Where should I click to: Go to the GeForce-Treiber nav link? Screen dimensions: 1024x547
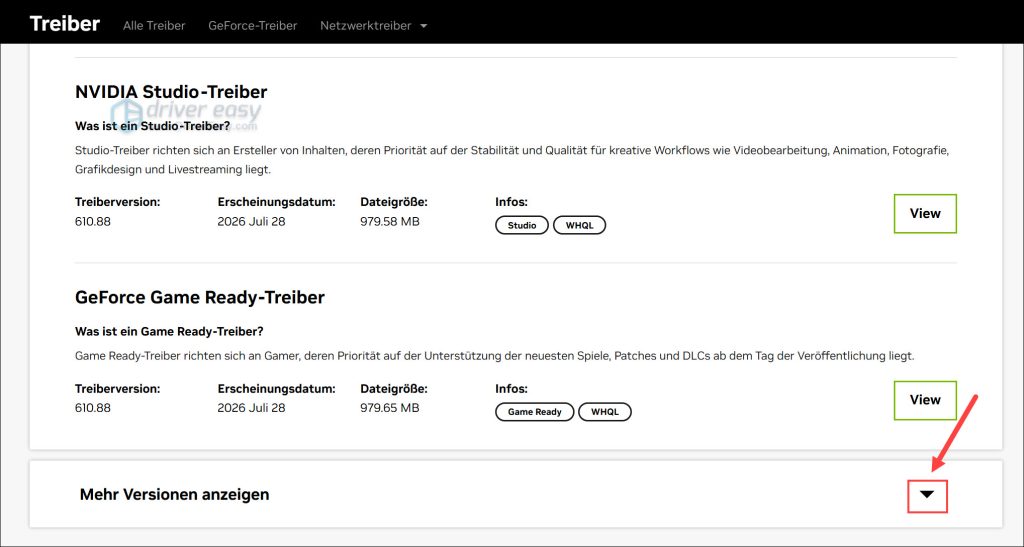(253, 25)
